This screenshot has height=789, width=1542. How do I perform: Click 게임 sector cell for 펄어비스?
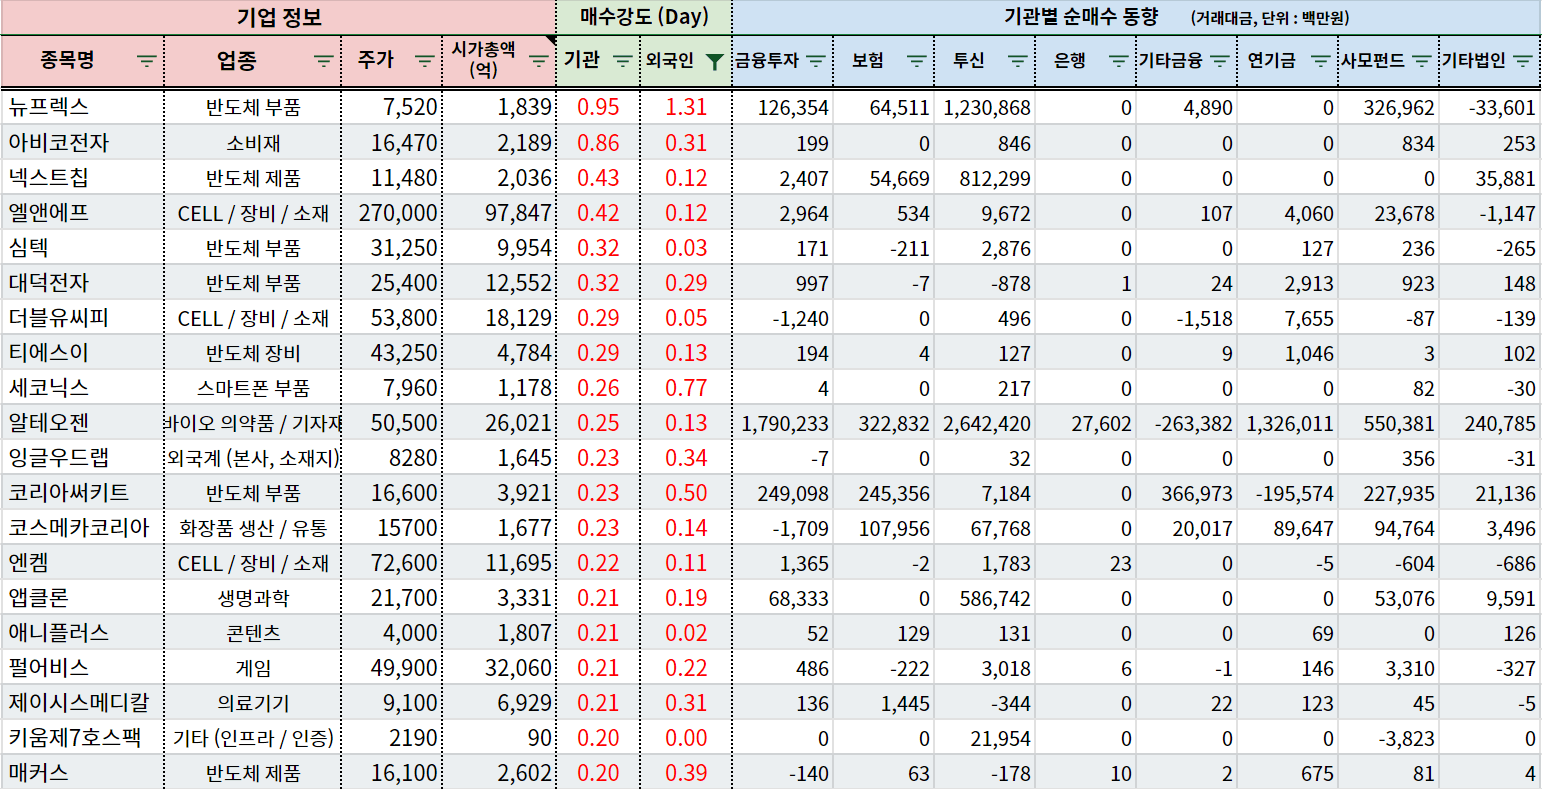coord(253,668)
